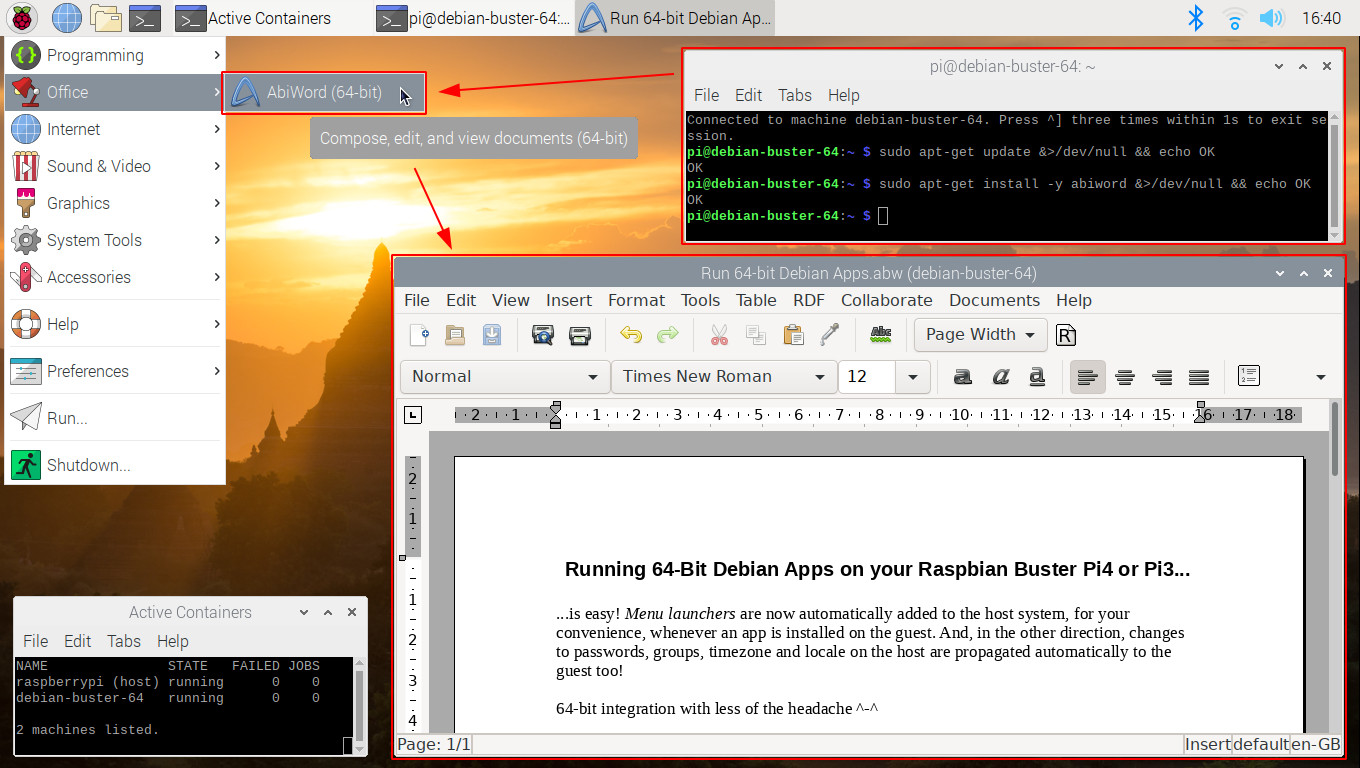Run spell check with the Abc icon
The height and width of the screenshot is (768, 1360).
pyautogui.click(x=880, y=335)
